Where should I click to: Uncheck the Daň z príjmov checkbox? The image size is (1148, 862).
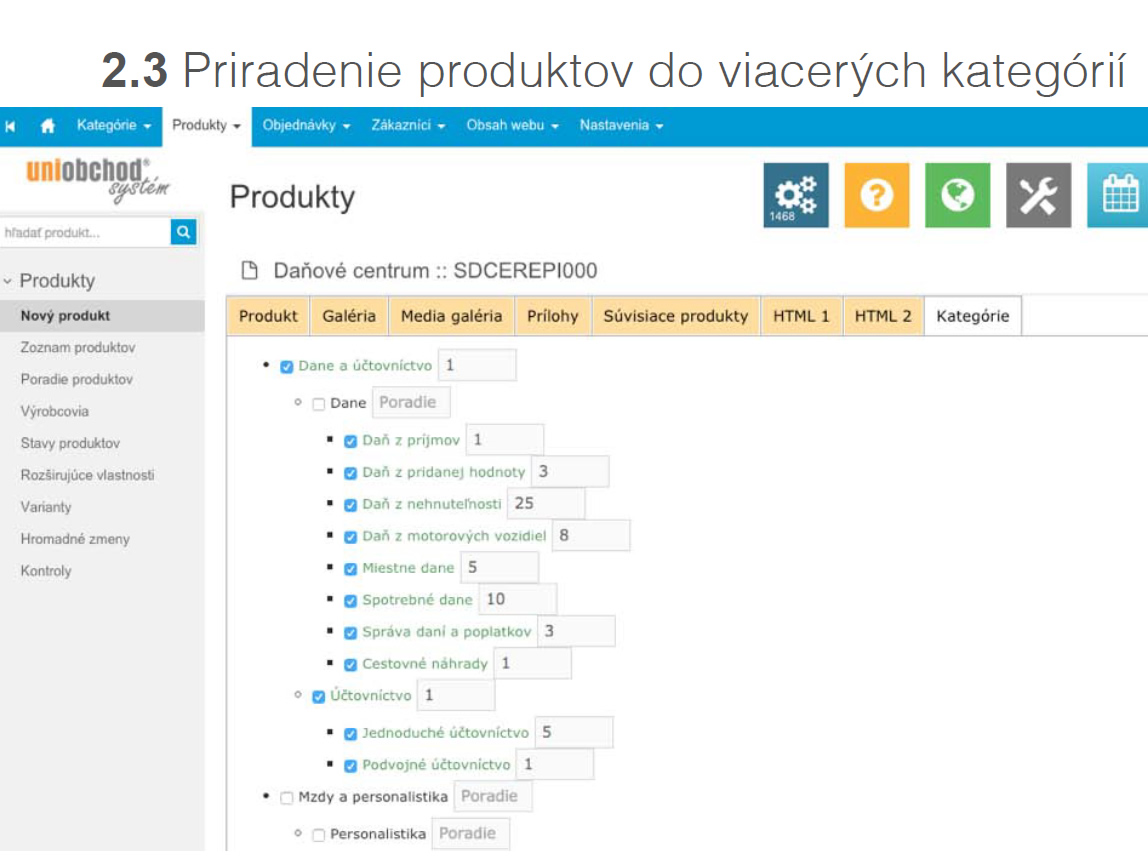click(x=351, y=441)
